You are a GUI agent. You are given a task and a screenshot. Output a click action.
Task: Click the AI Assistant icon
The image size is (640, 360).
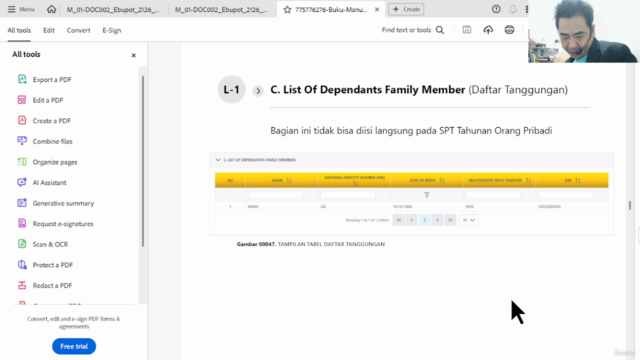(22, 182)
